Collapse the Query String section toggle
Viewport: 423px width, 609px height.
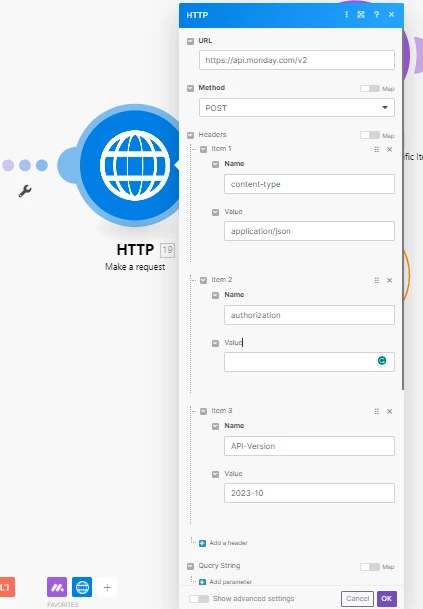190,566
